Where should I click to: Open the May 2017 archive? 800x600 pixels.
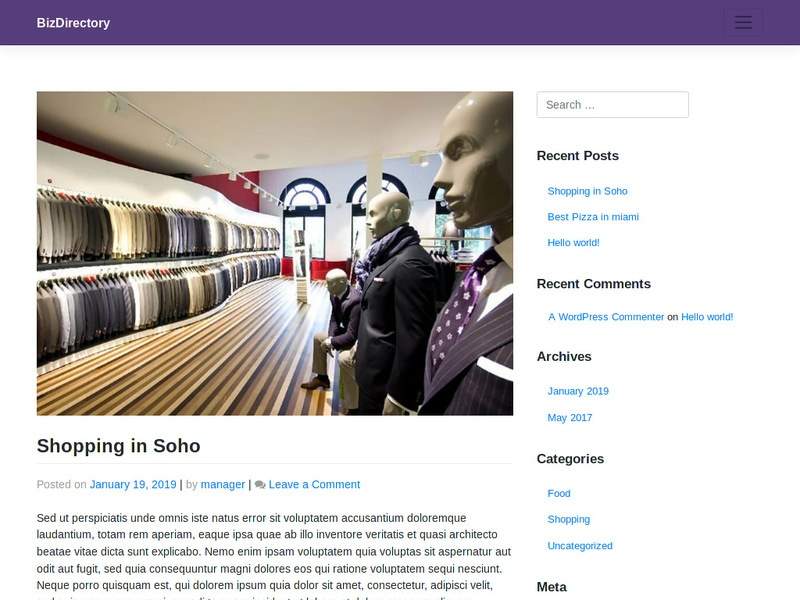(569, 418)
